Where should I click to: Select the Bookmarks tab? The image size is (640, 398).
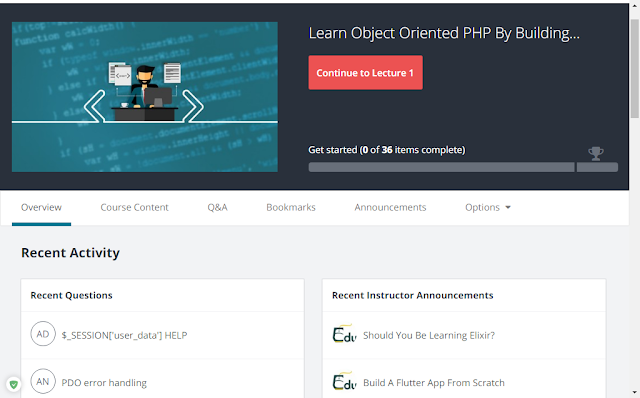tap(291, 207)
